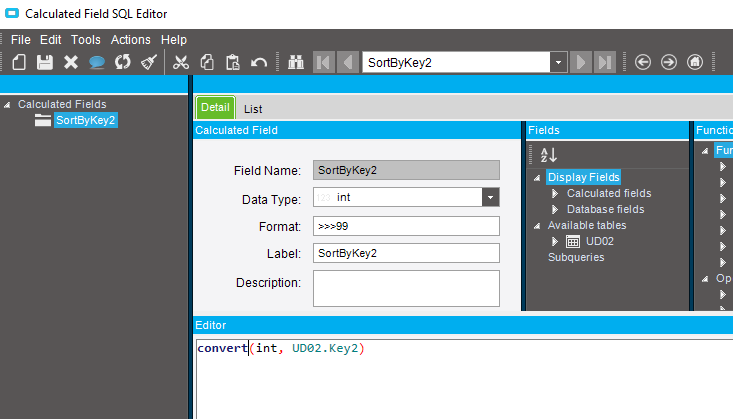Click the Available tables label
The height and width of the screenshot is (419, 733).
click(587, 225)
